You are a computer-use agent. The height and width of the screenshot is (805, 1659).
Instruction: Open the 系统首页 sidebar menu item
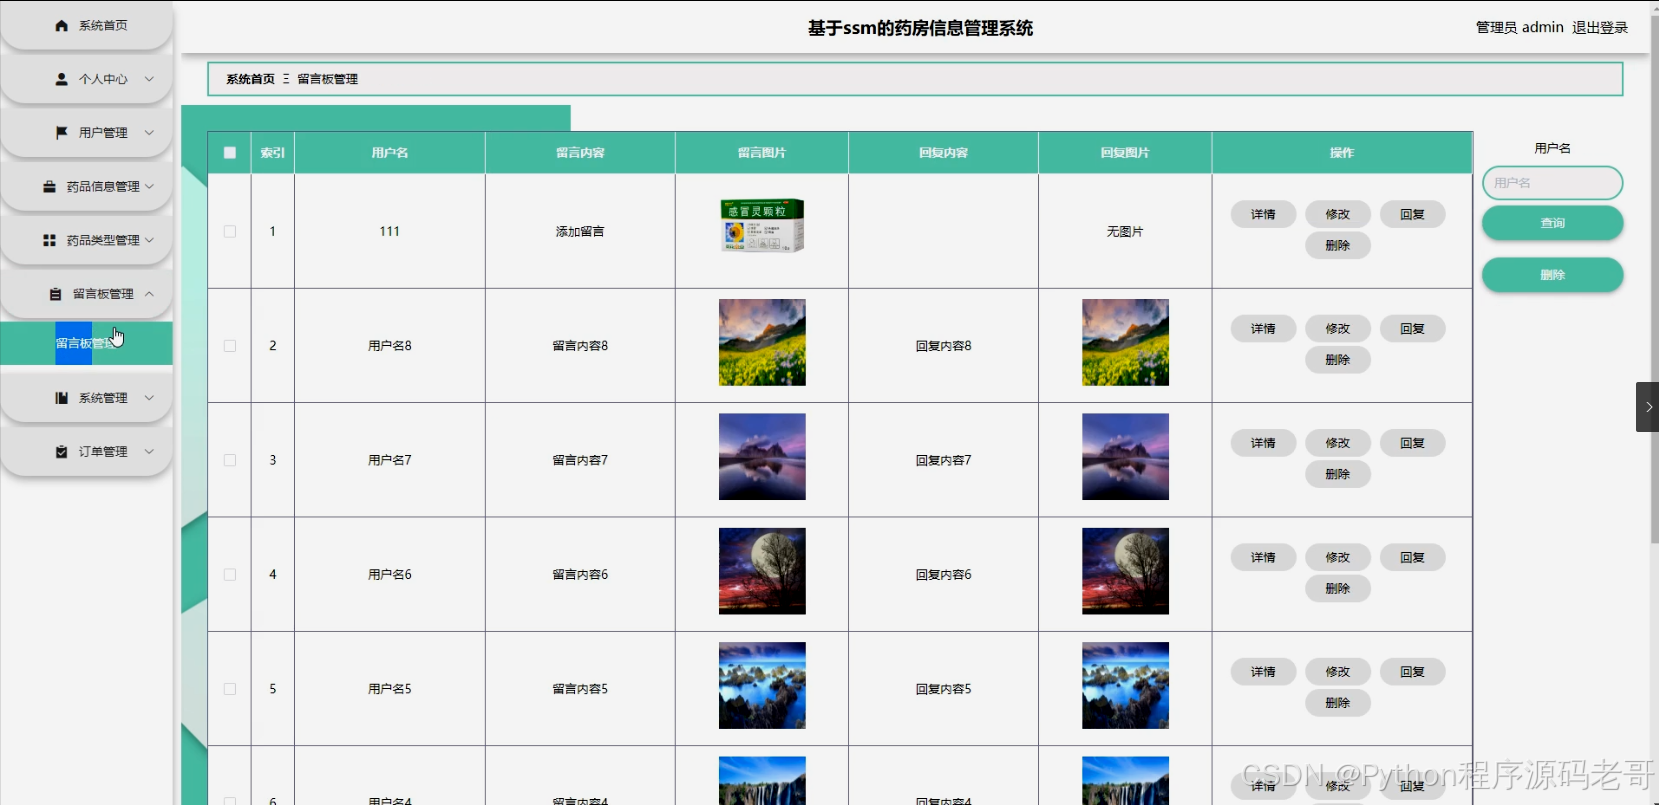coord(87,26)
